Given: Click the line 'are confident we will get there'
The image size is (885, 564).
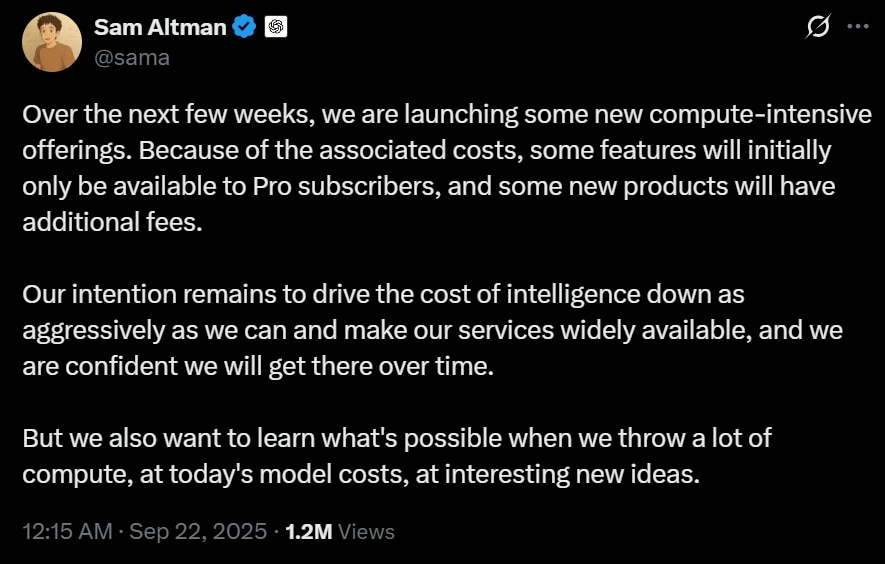Looking at the screenshot, I should [x=259, y=366].
